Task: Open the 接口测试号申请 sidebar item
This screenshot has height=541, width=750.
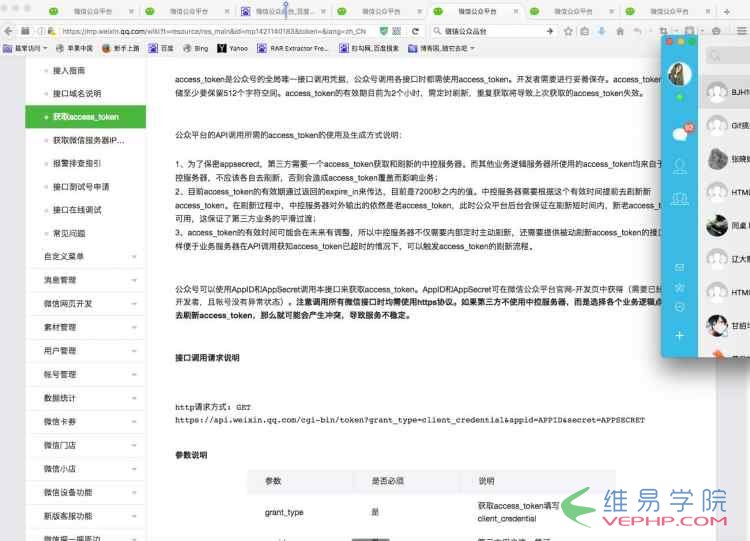Action: point(80,187)
